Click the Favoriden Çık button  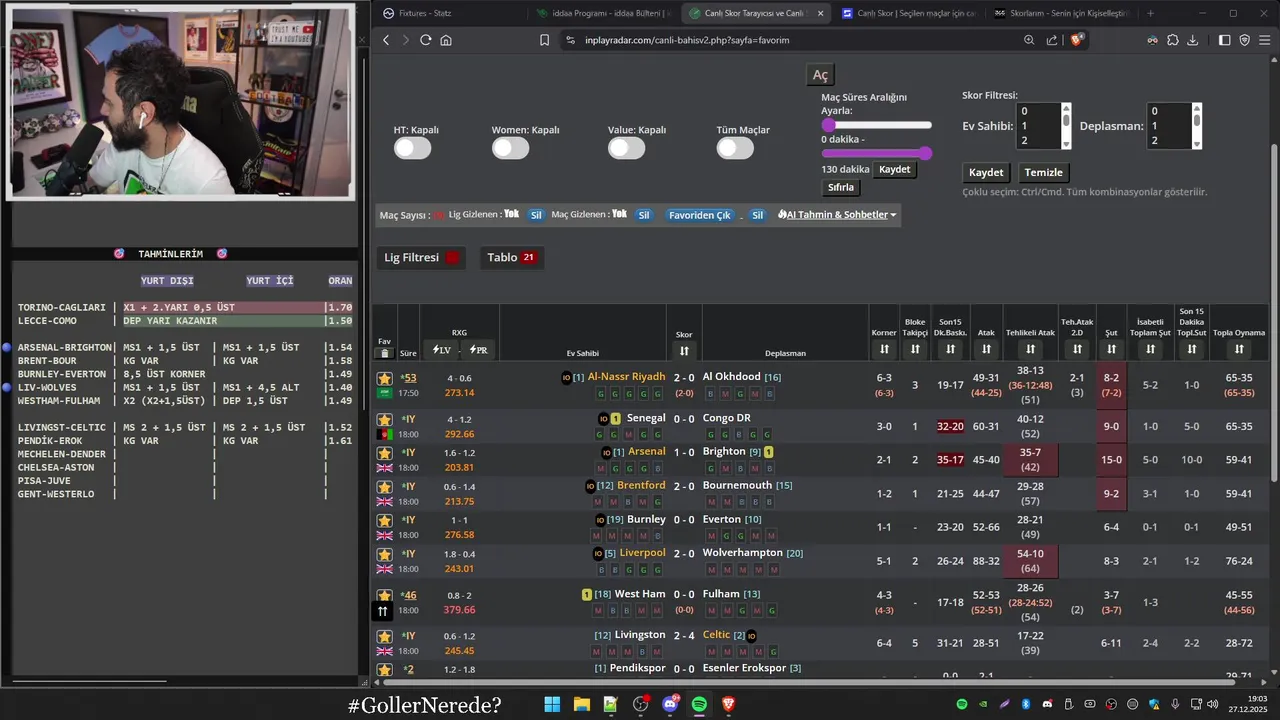pyautogui.click(x=700, y=215)
